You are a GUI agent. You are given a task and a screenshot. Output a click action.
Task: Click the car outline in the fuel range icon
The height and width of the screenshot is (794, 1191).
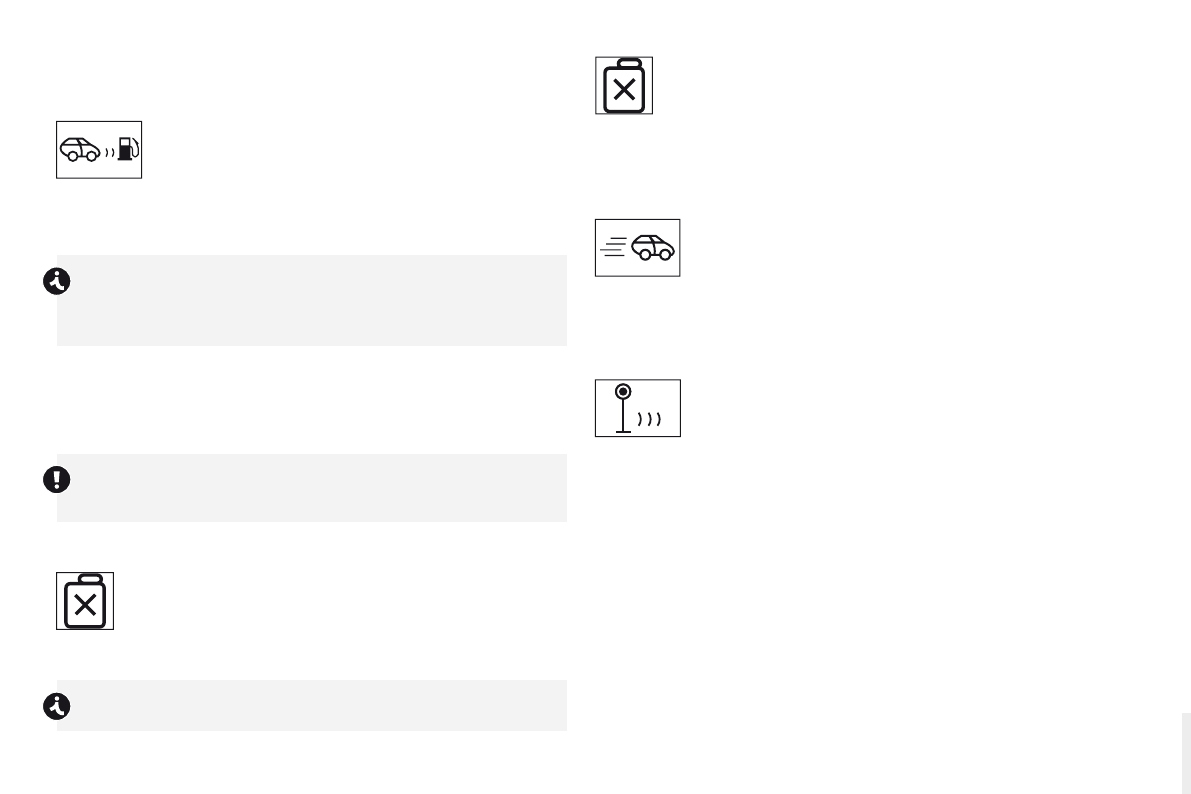pos(80,150)
